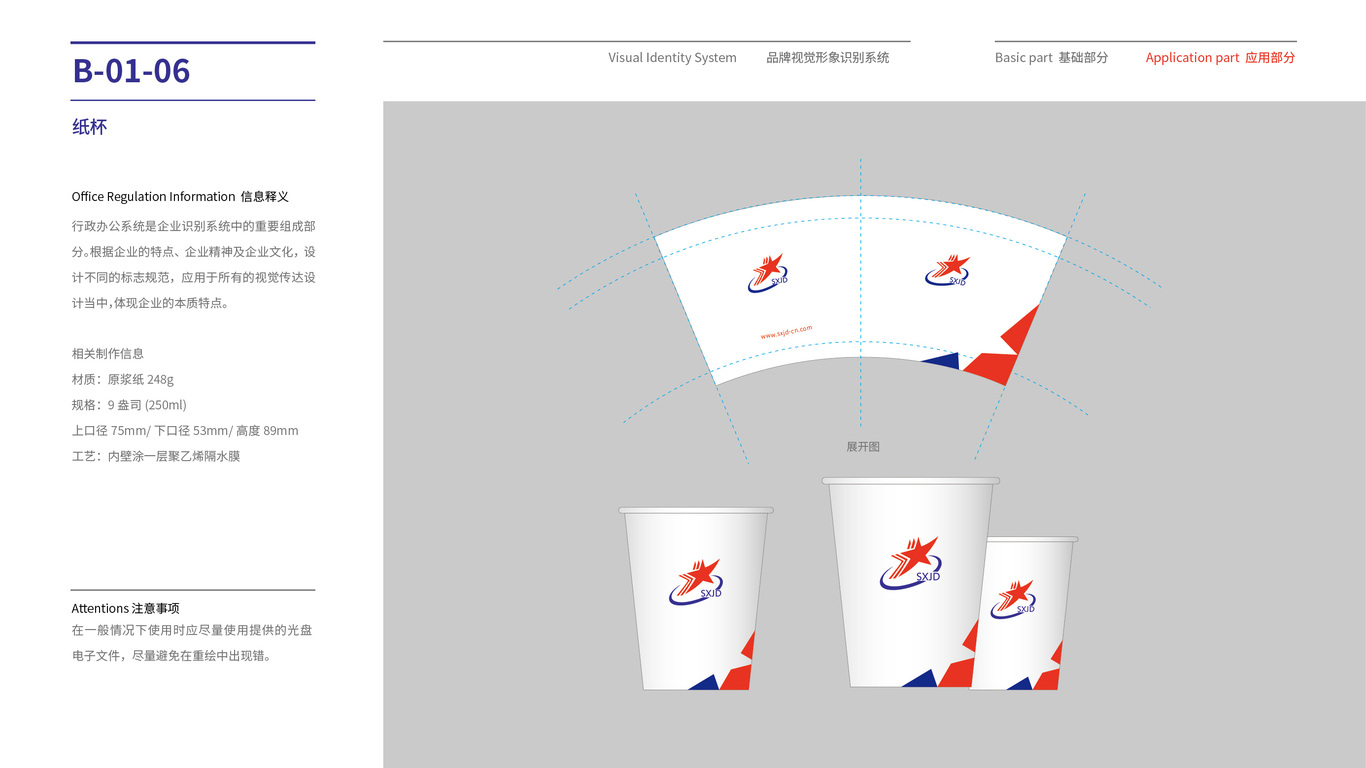Click the small right paper cup mockup

pyautogui.click(x=1025, y=613)
